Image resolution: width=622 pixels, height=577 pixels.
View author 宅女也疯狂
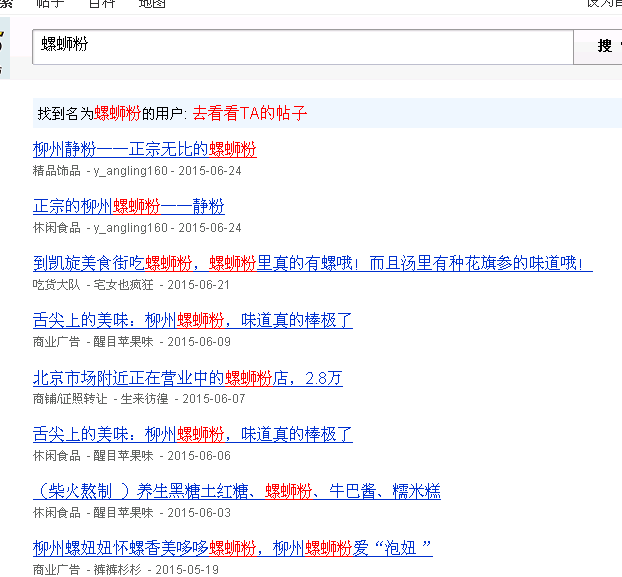click(x=123, y=285)
